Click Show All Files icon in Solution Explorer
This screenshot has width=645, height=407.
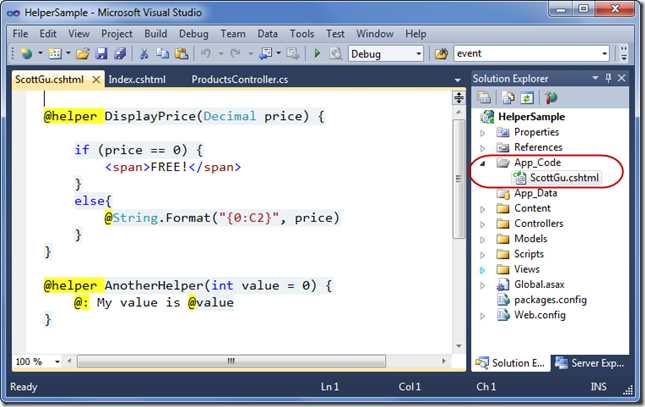508,98
